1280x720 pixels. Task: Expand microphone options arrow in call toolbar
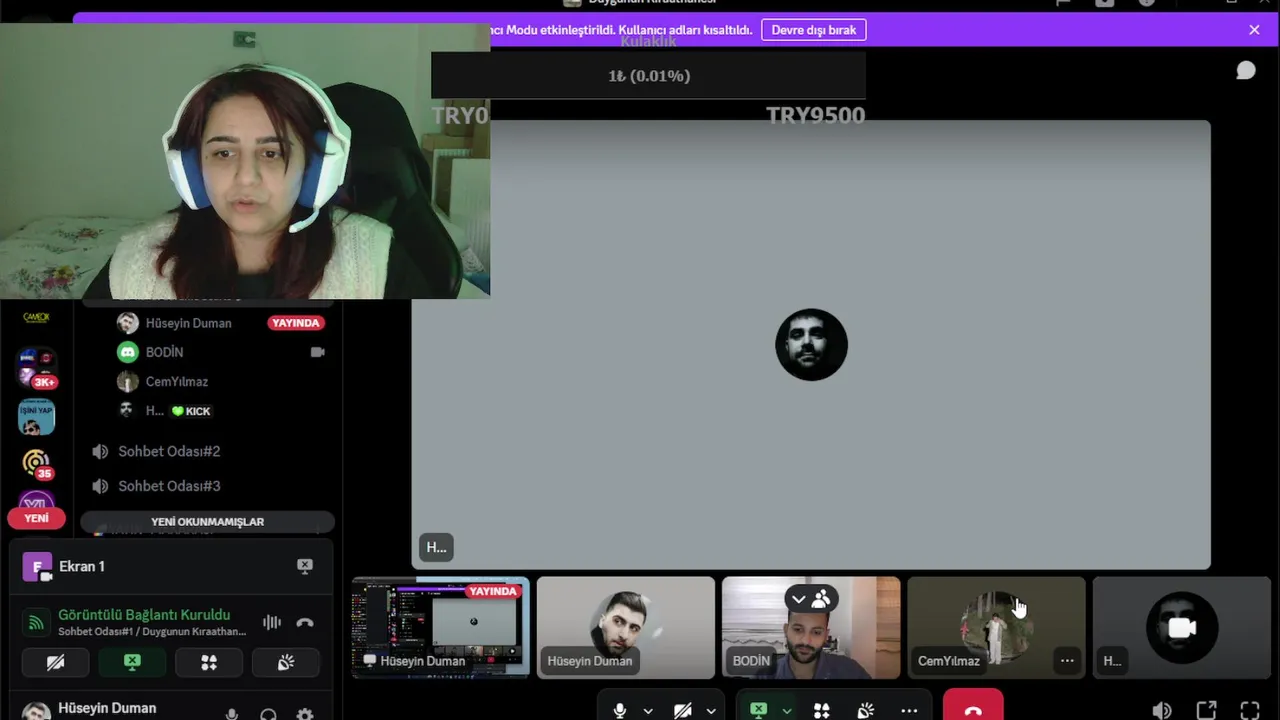[x=648, y=710]
